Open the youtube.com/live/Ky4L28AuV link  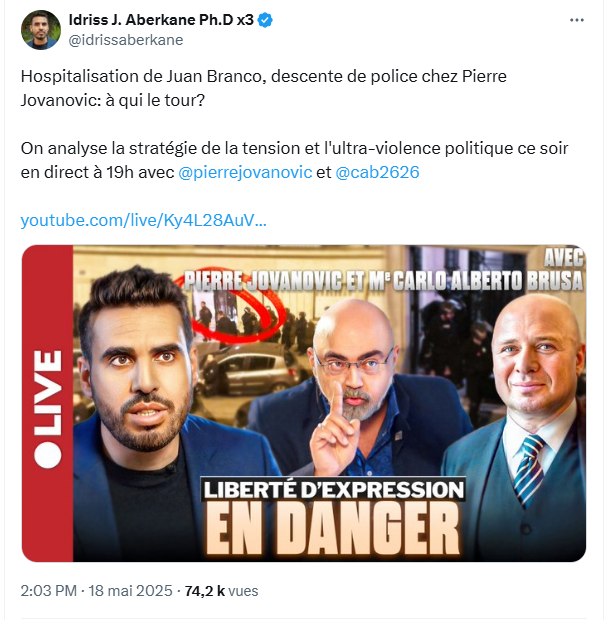144,220
